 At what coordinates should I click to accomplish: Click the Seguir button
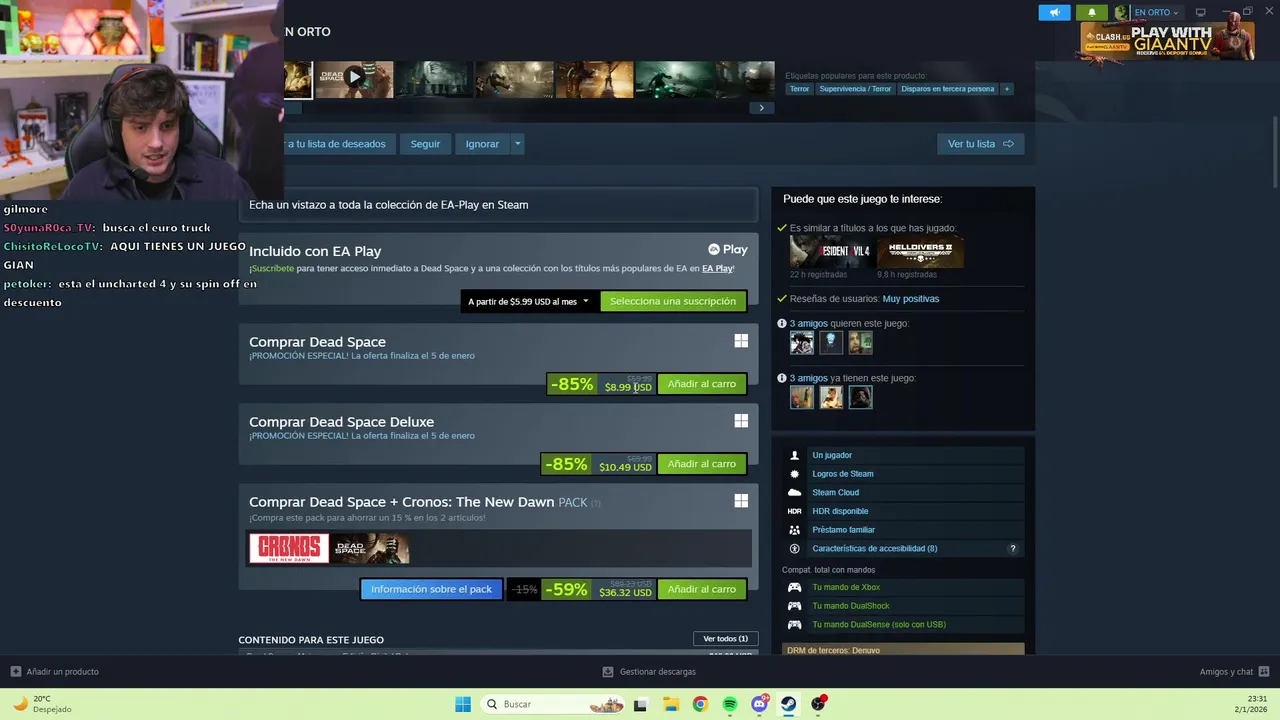coord(425,144)
